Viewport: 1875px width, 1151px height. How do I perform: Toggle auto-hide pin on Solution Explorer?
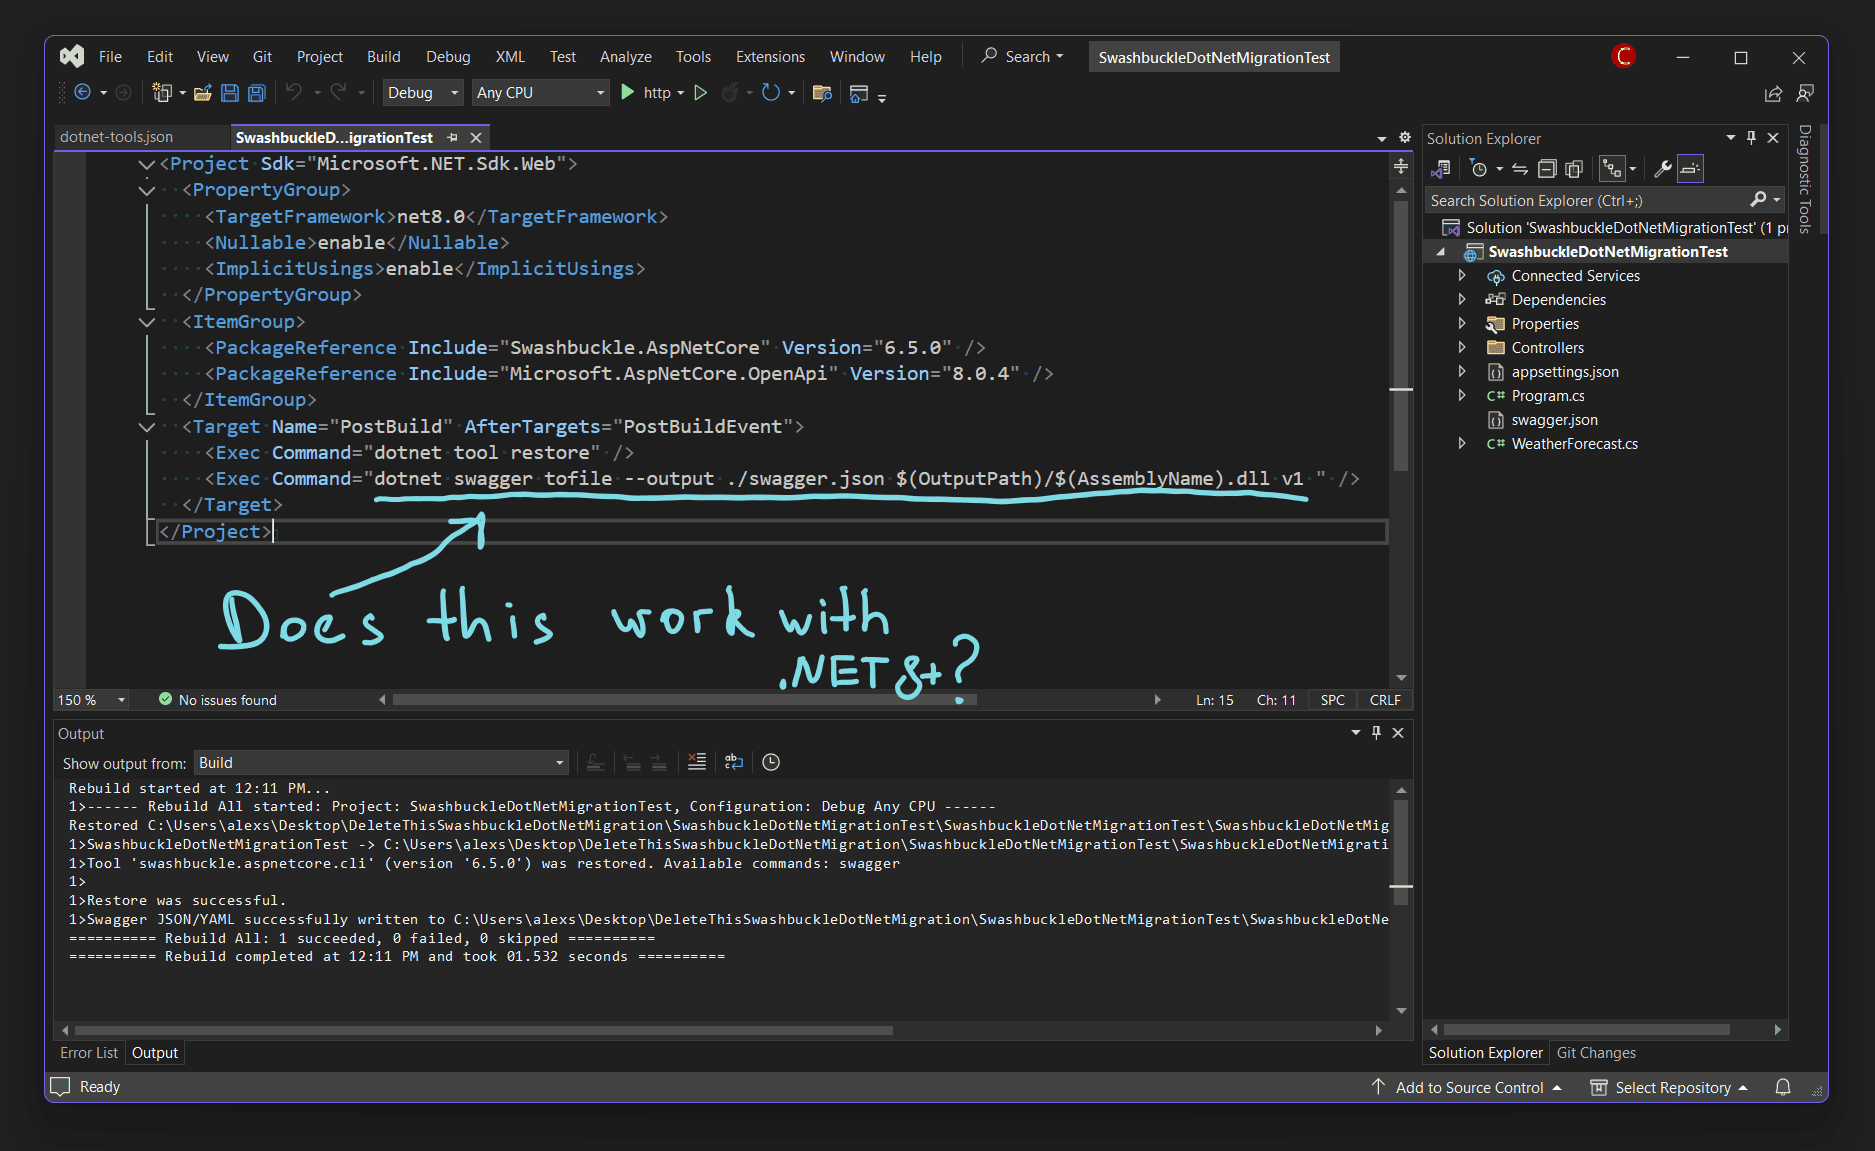[1751, 138]
